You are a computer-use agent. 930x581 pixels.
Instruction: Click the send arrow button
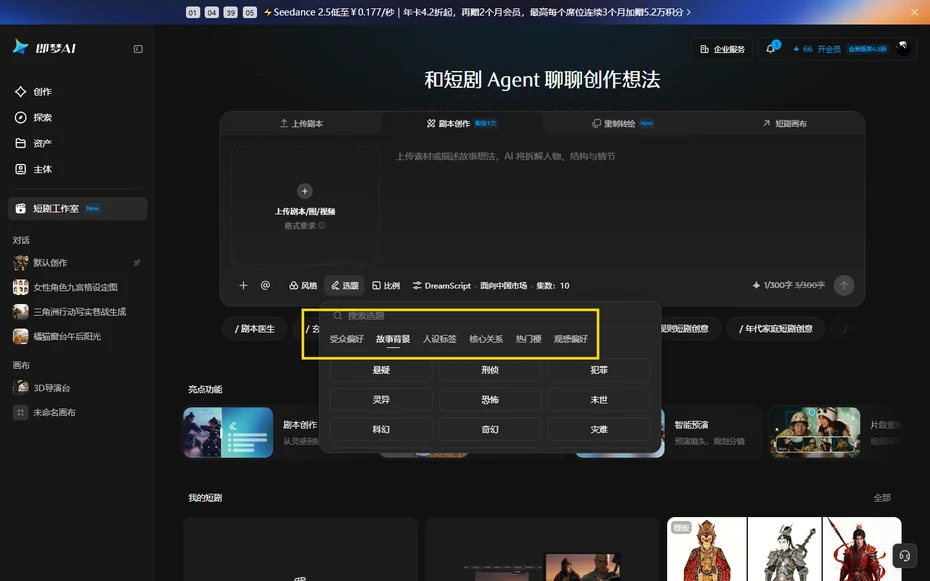844,286
